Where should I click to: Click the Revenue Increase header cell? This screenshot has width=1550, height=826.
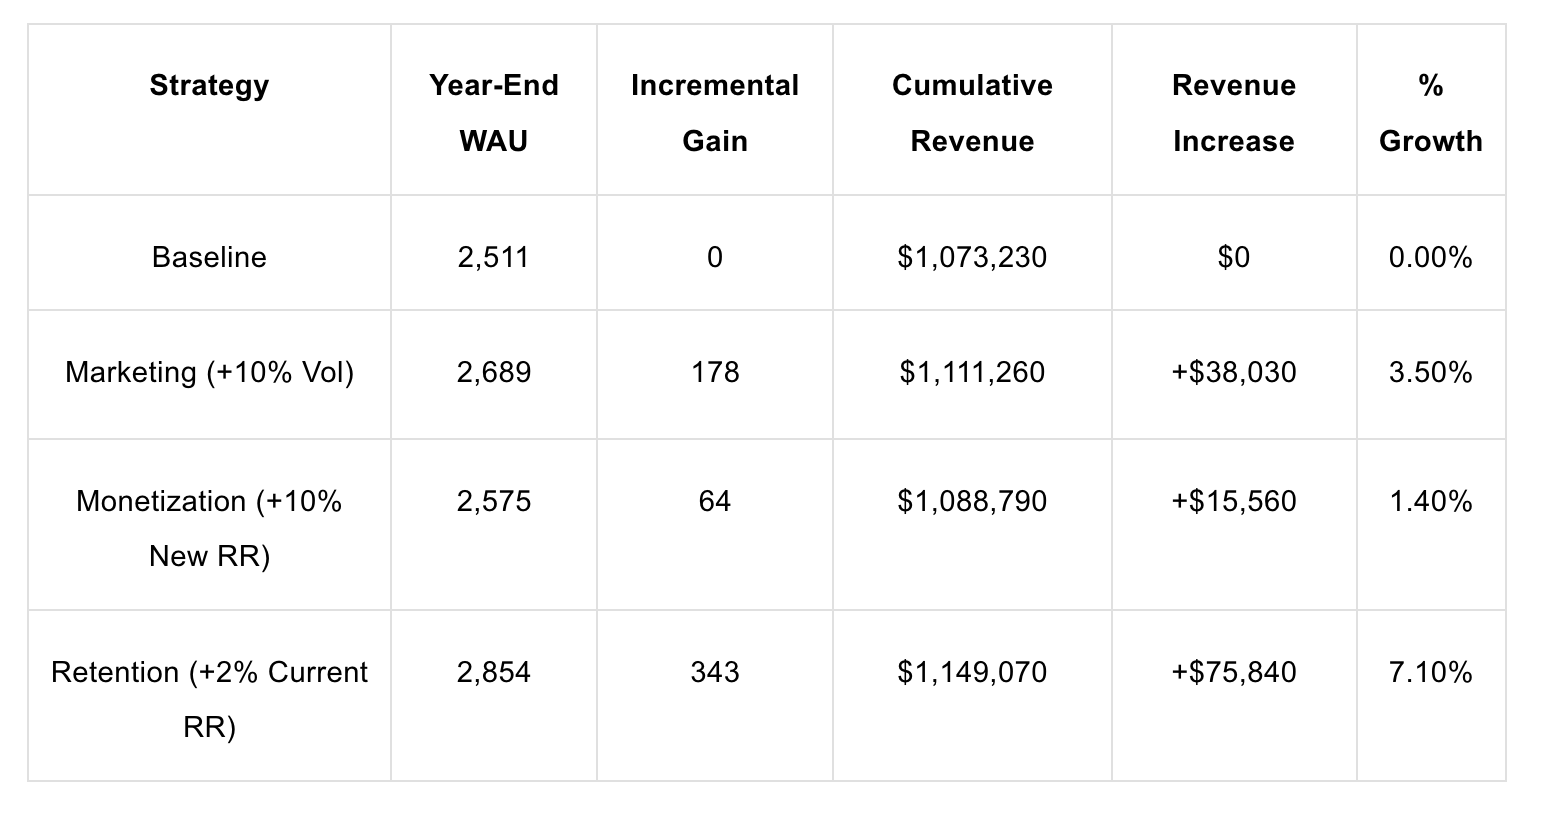[x=1234, y=113]
